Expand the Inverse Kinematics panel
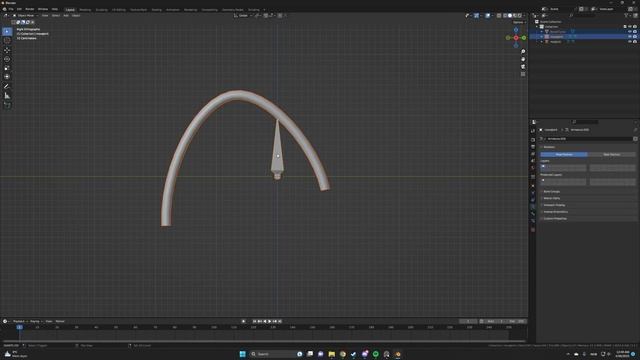The width and height of the screenshot is (640, 360). (x=556, y=212)
